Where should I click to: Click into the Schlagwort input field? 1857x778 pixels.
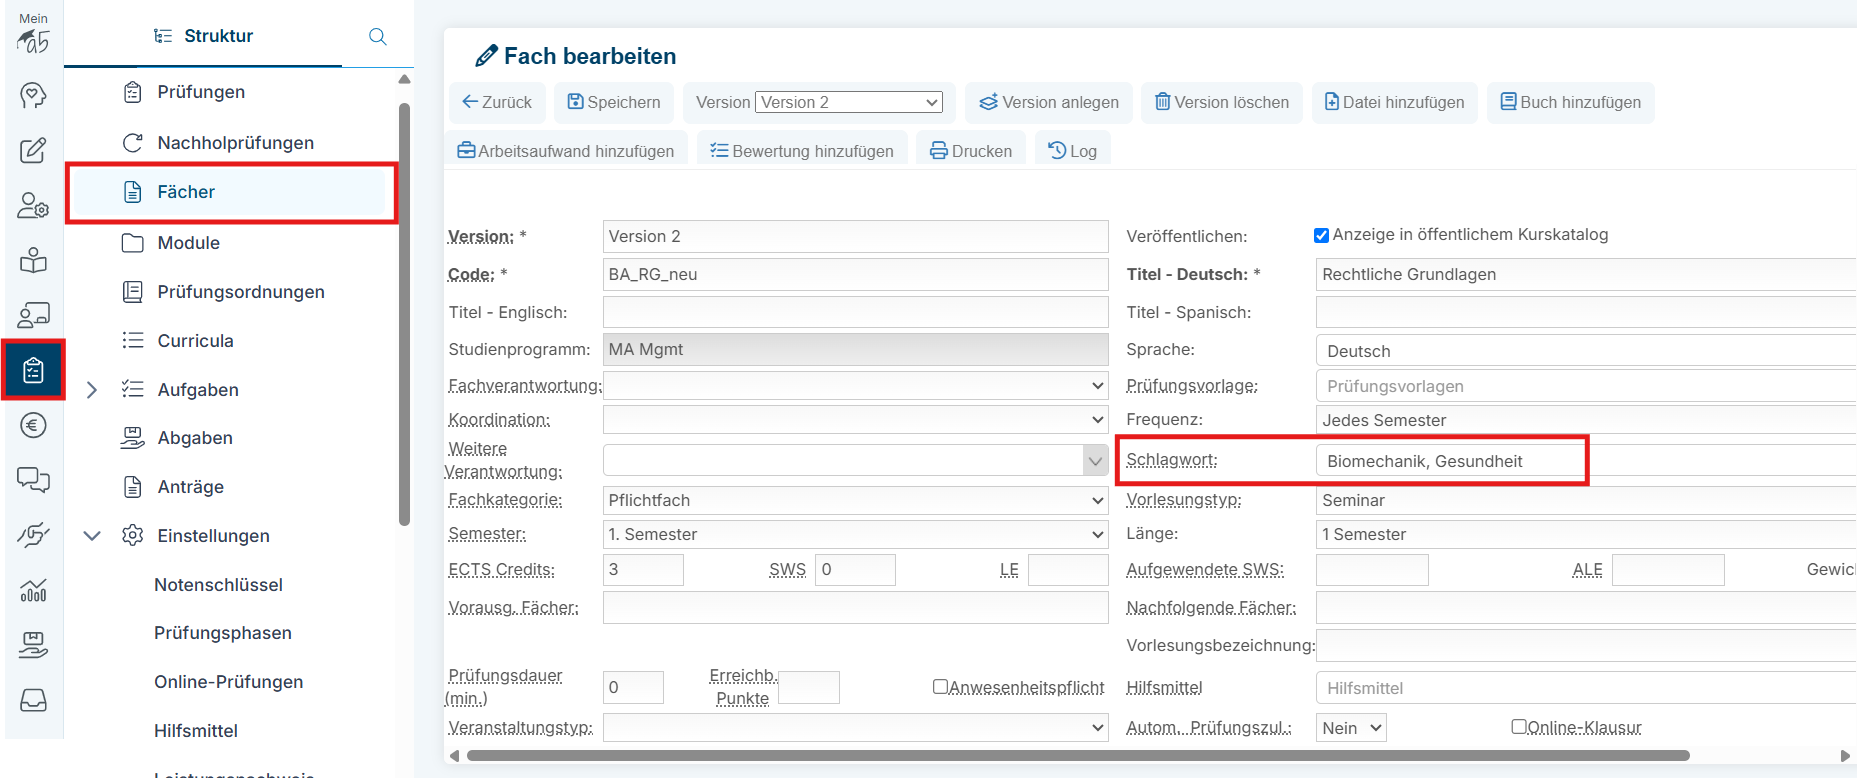(1450, 461)
